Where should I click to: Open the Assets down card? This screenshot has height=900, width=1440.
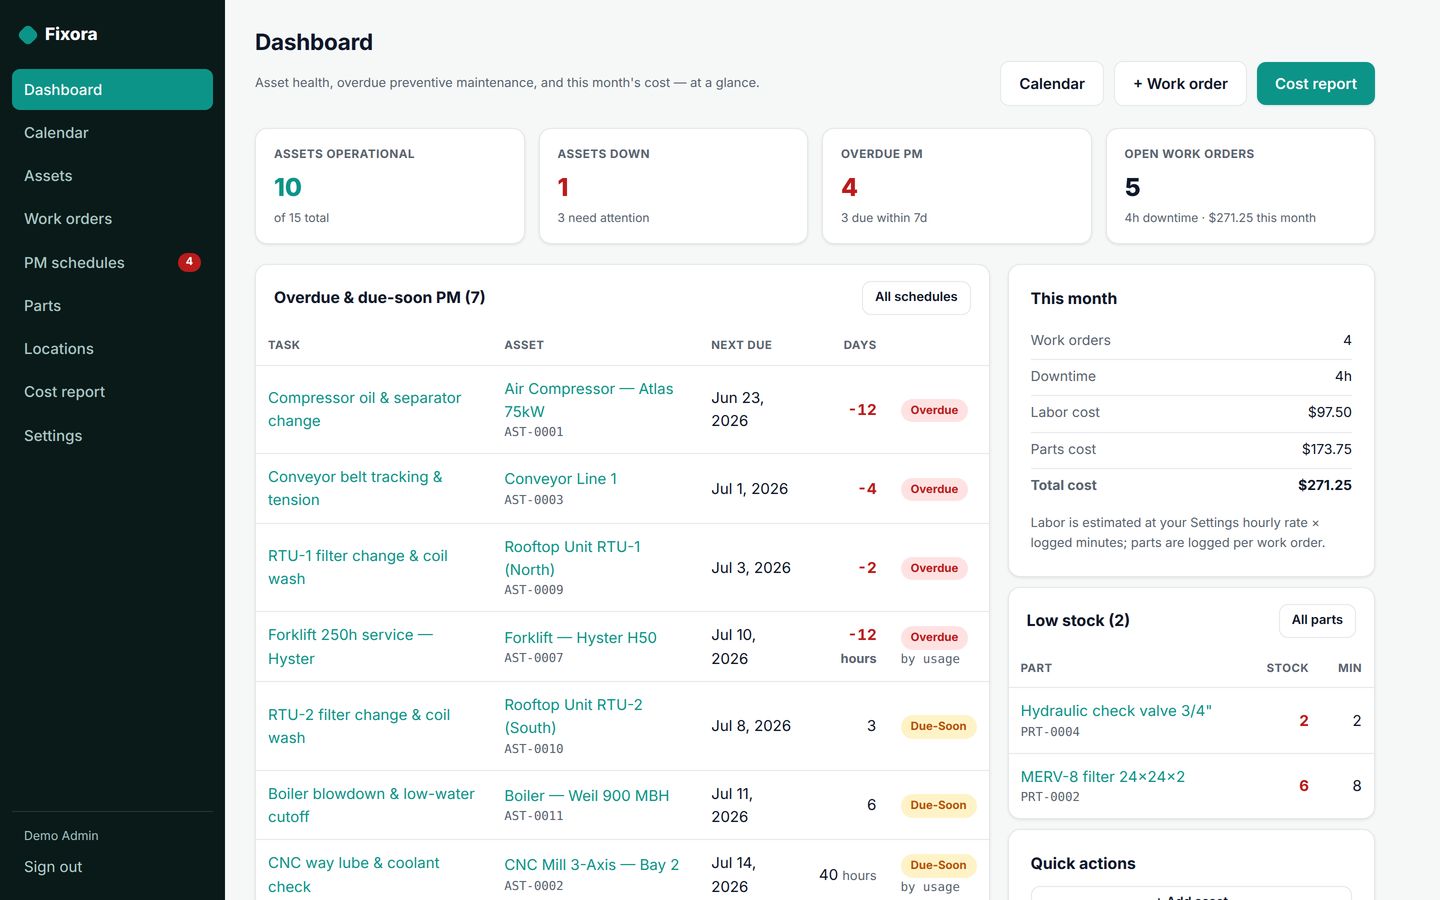[x=673, y=186]
